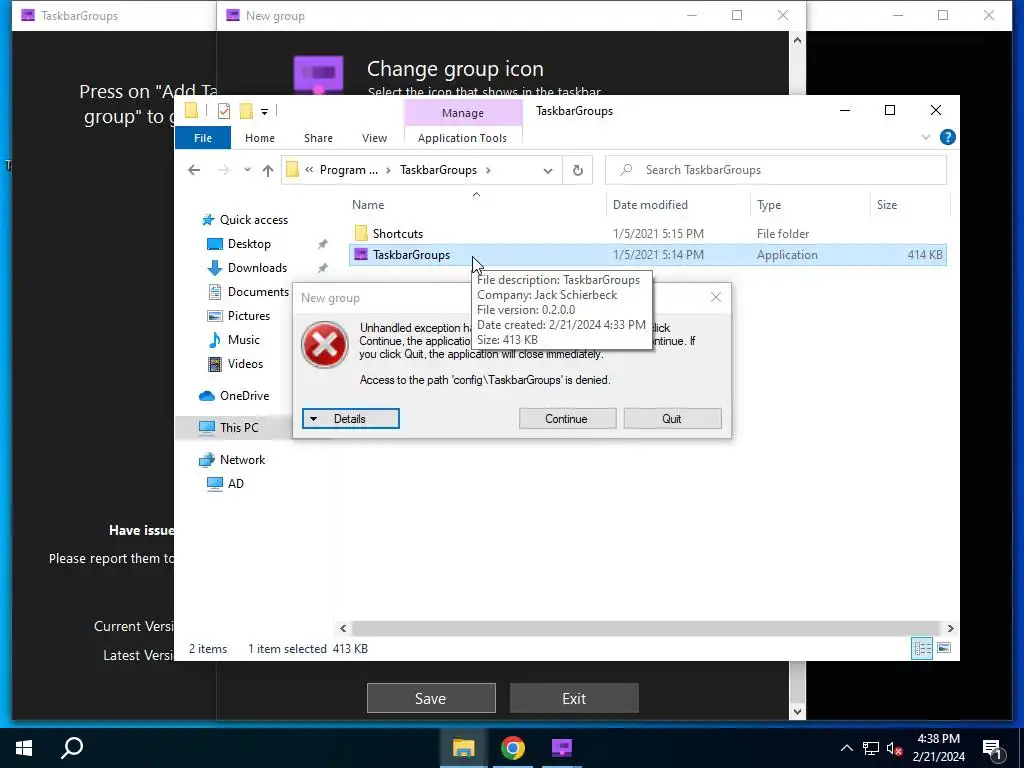Open the File tab in Explorer
The image size is (1024, 768).
click(202, 138)
